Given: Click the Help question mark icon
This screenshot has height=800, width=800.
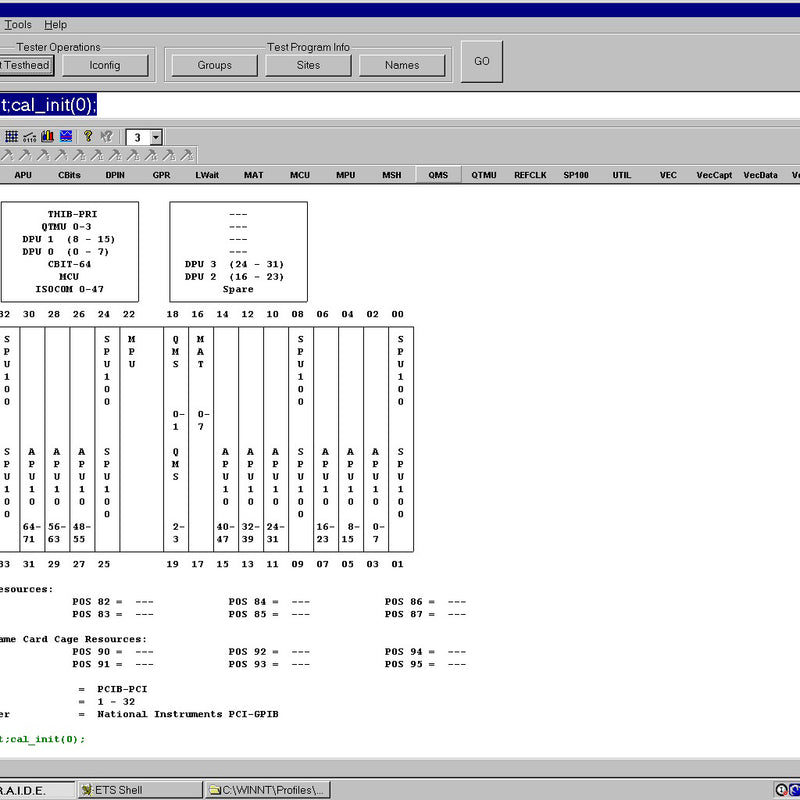Looking at the screenshot, I should [x=88, y=137].
